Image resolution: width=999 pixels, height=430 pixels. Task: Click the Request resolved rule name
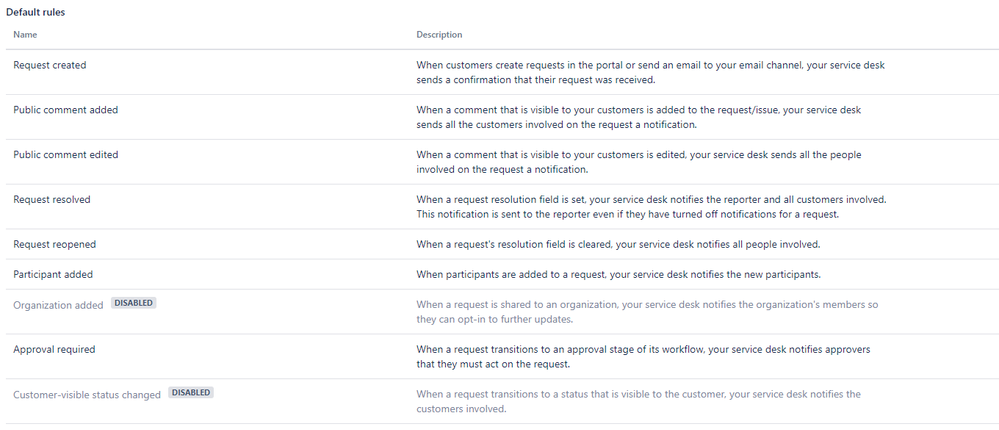[x=52, y=200]
